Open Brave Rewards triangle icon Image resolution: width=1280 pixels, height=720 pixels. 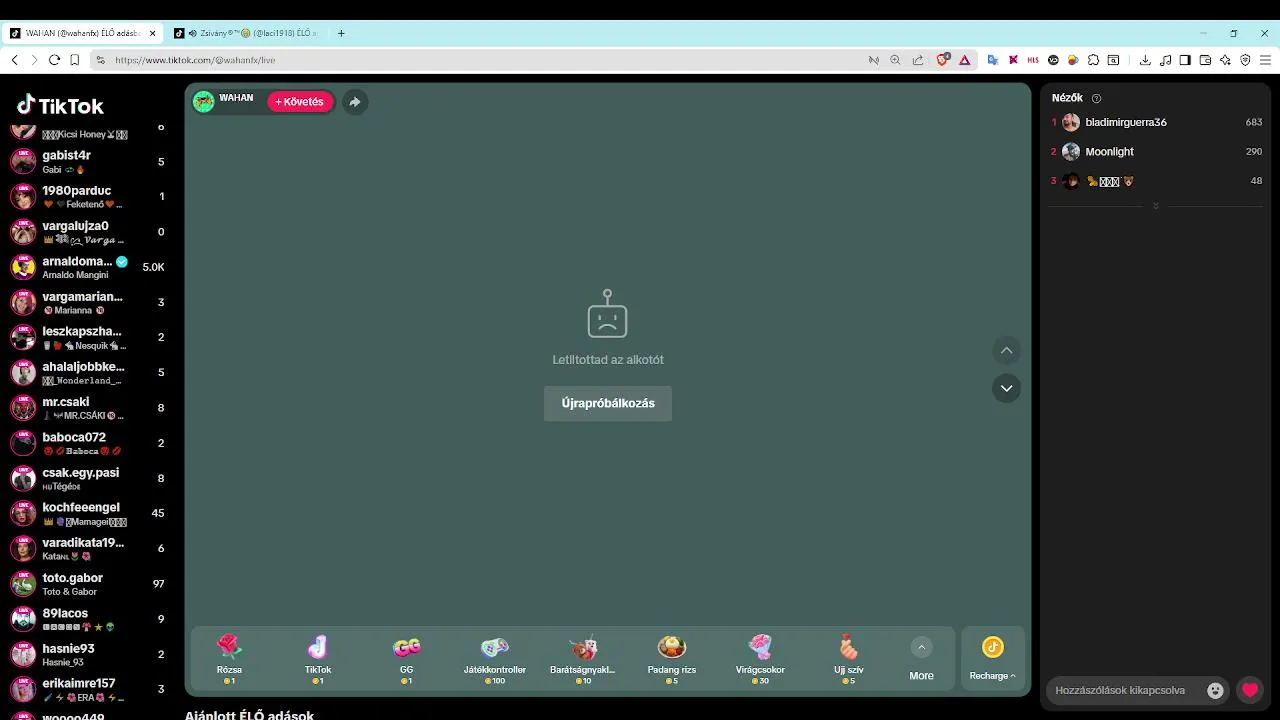pos(965,60)
